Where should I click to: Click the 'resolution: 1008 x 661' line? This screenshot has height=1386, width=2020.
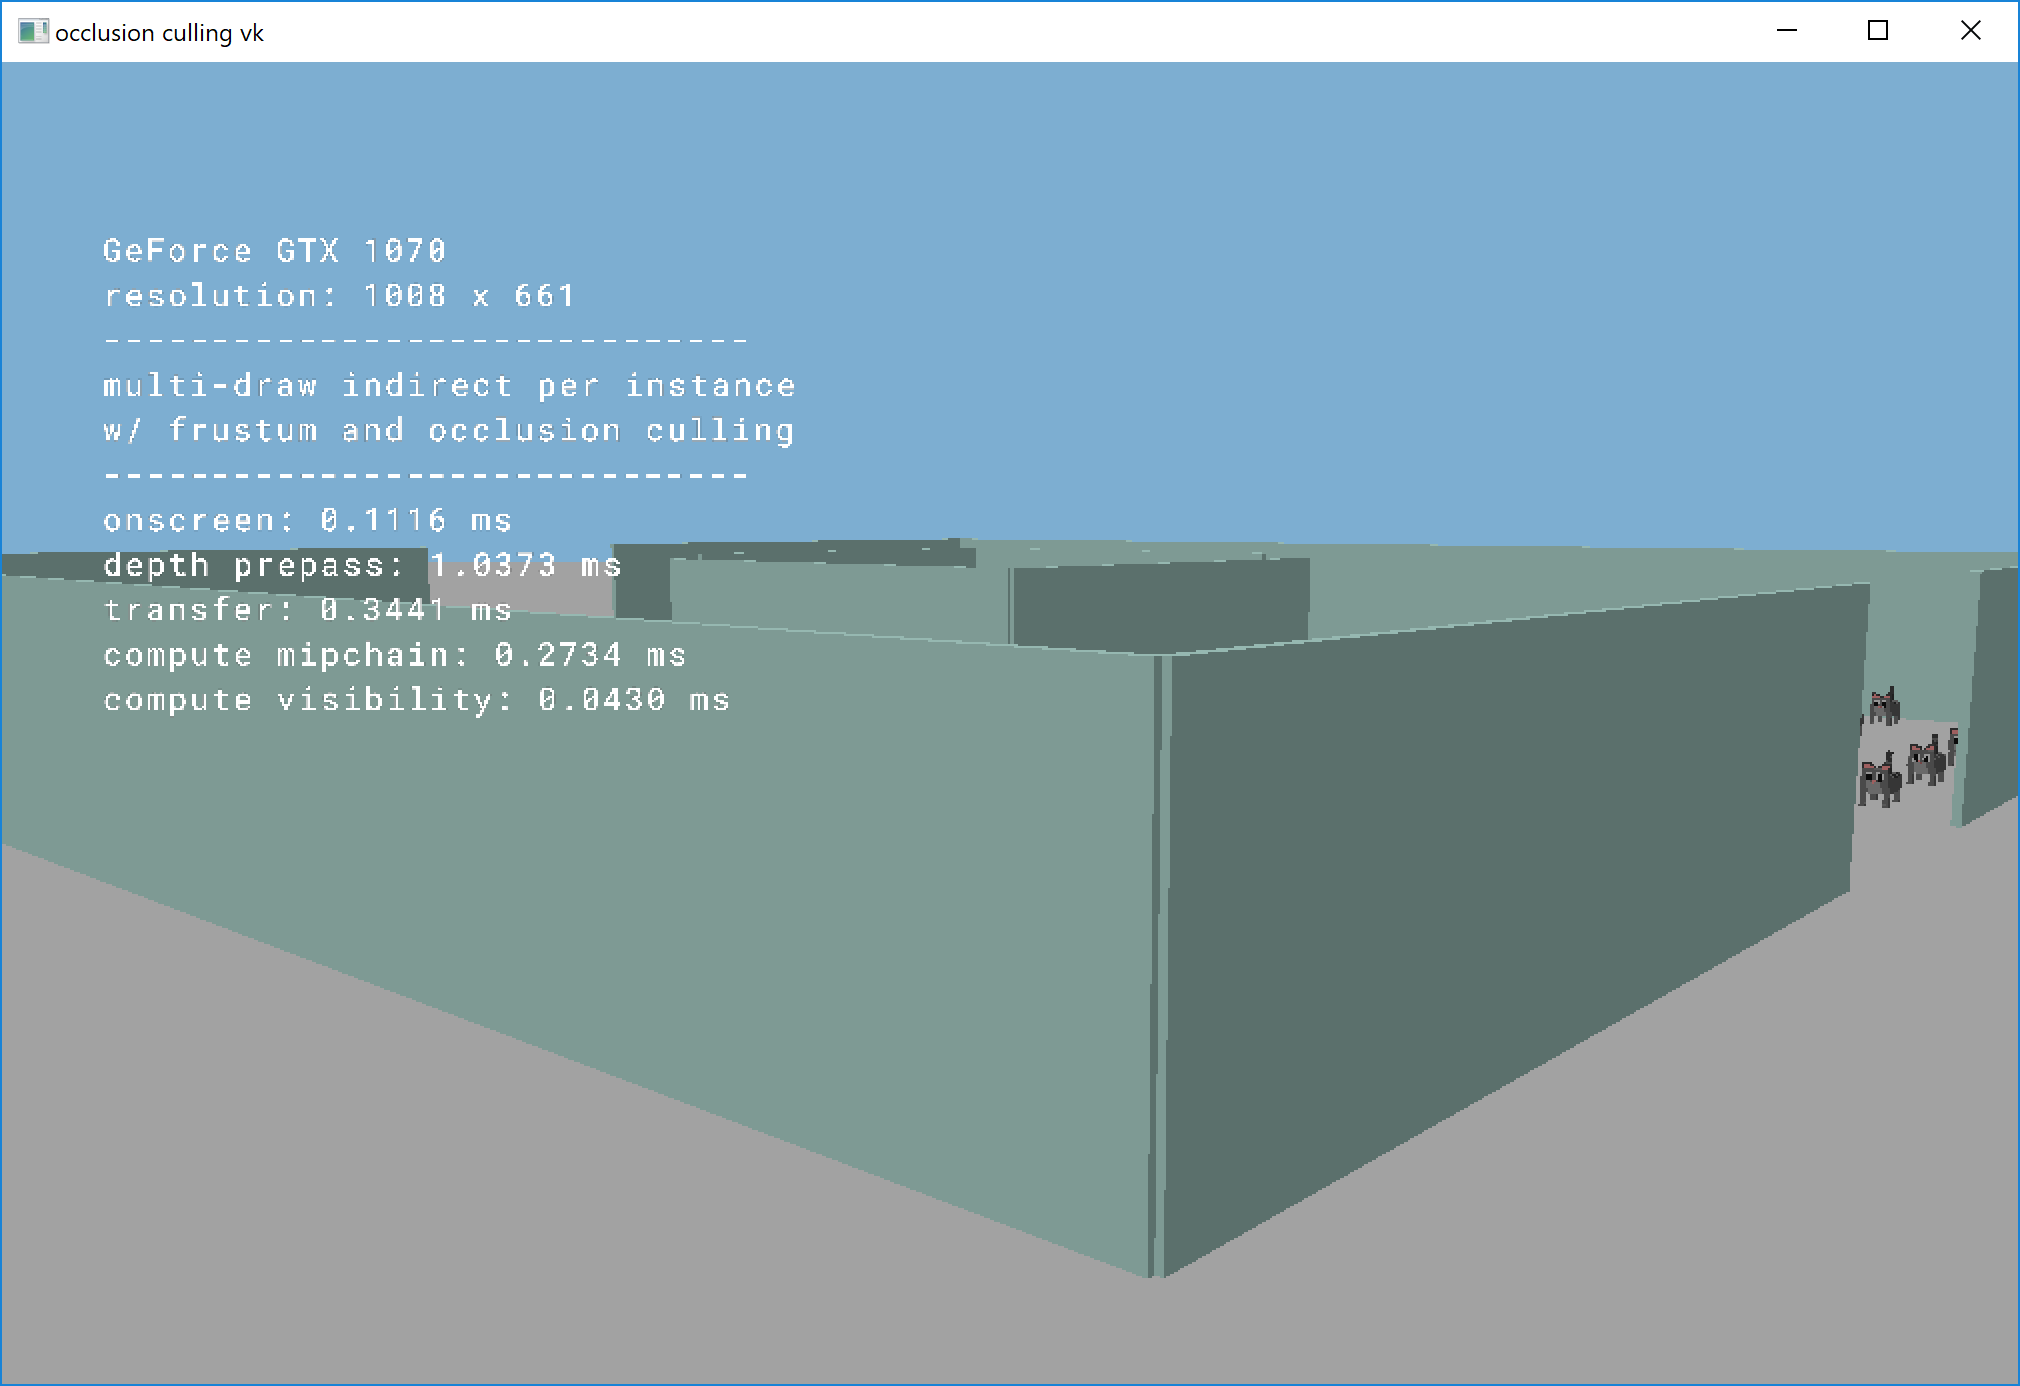pos(339,295)
